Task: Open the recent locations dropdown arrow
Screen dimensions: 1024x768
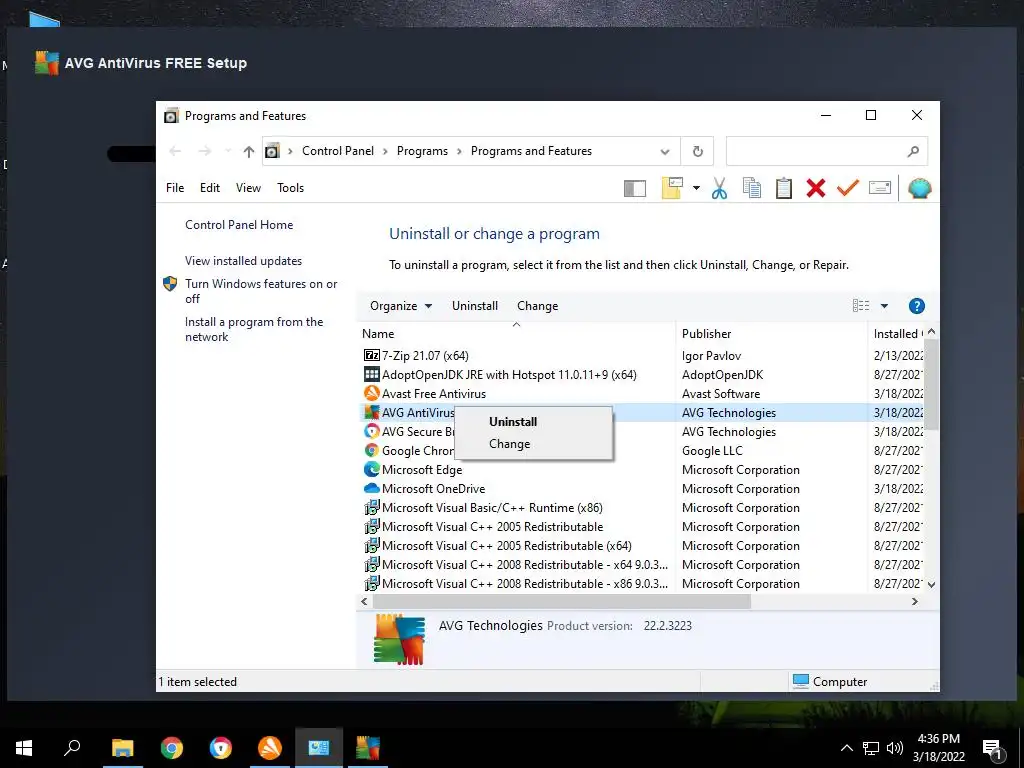Action: [x=227, y=152]
